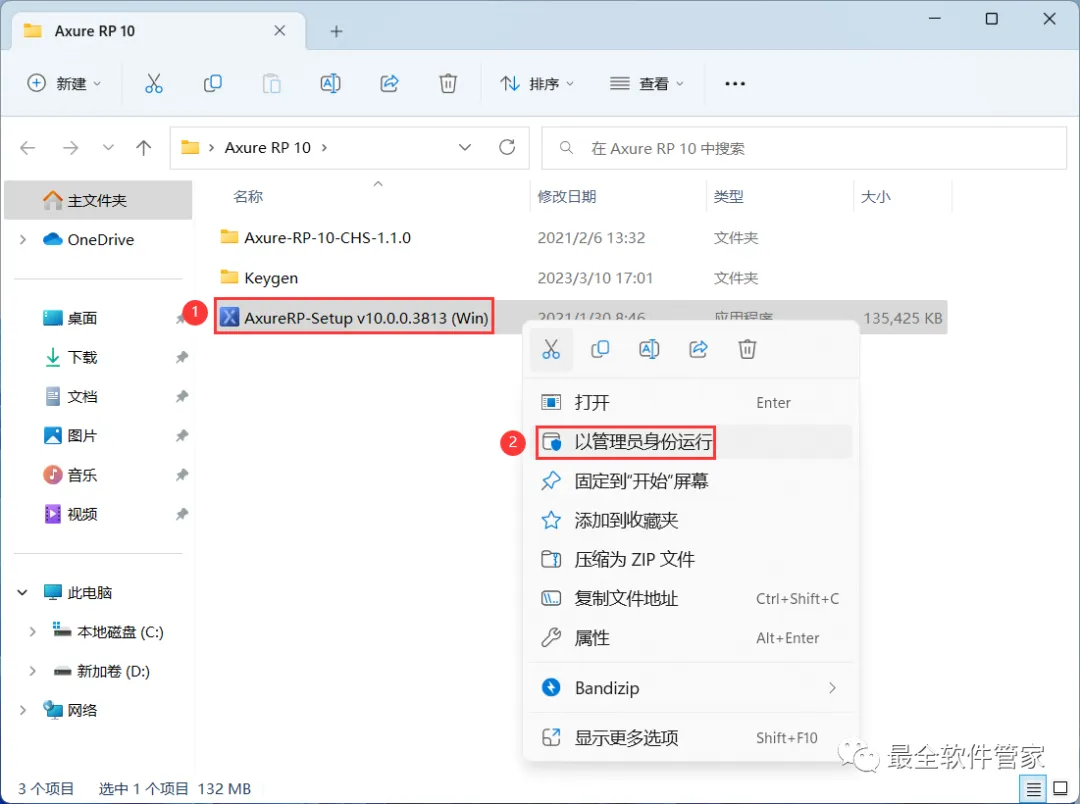The width and height of the screenshot is (1080, 804).
Task: Choose 以管理员身份运行 menu entry
Action: [x=691, y=442]
